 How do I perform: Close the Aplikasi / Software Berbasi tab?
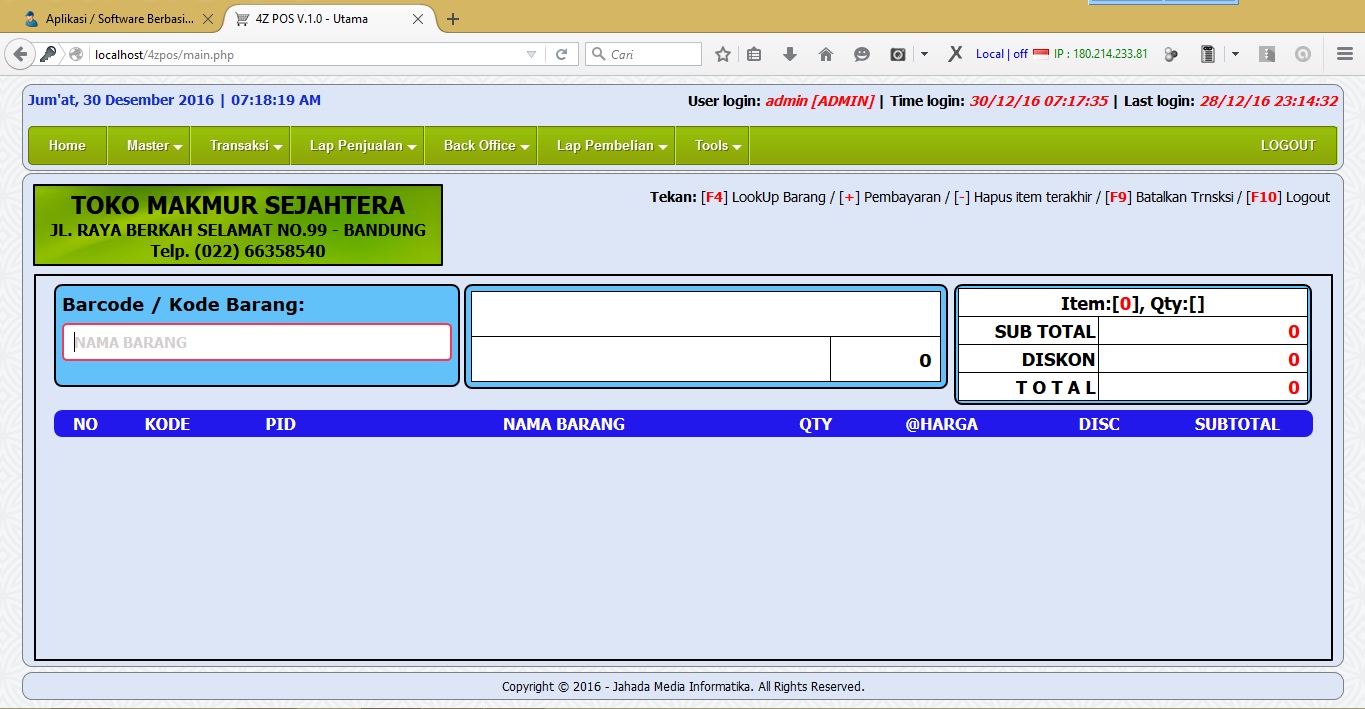point(207,19)
